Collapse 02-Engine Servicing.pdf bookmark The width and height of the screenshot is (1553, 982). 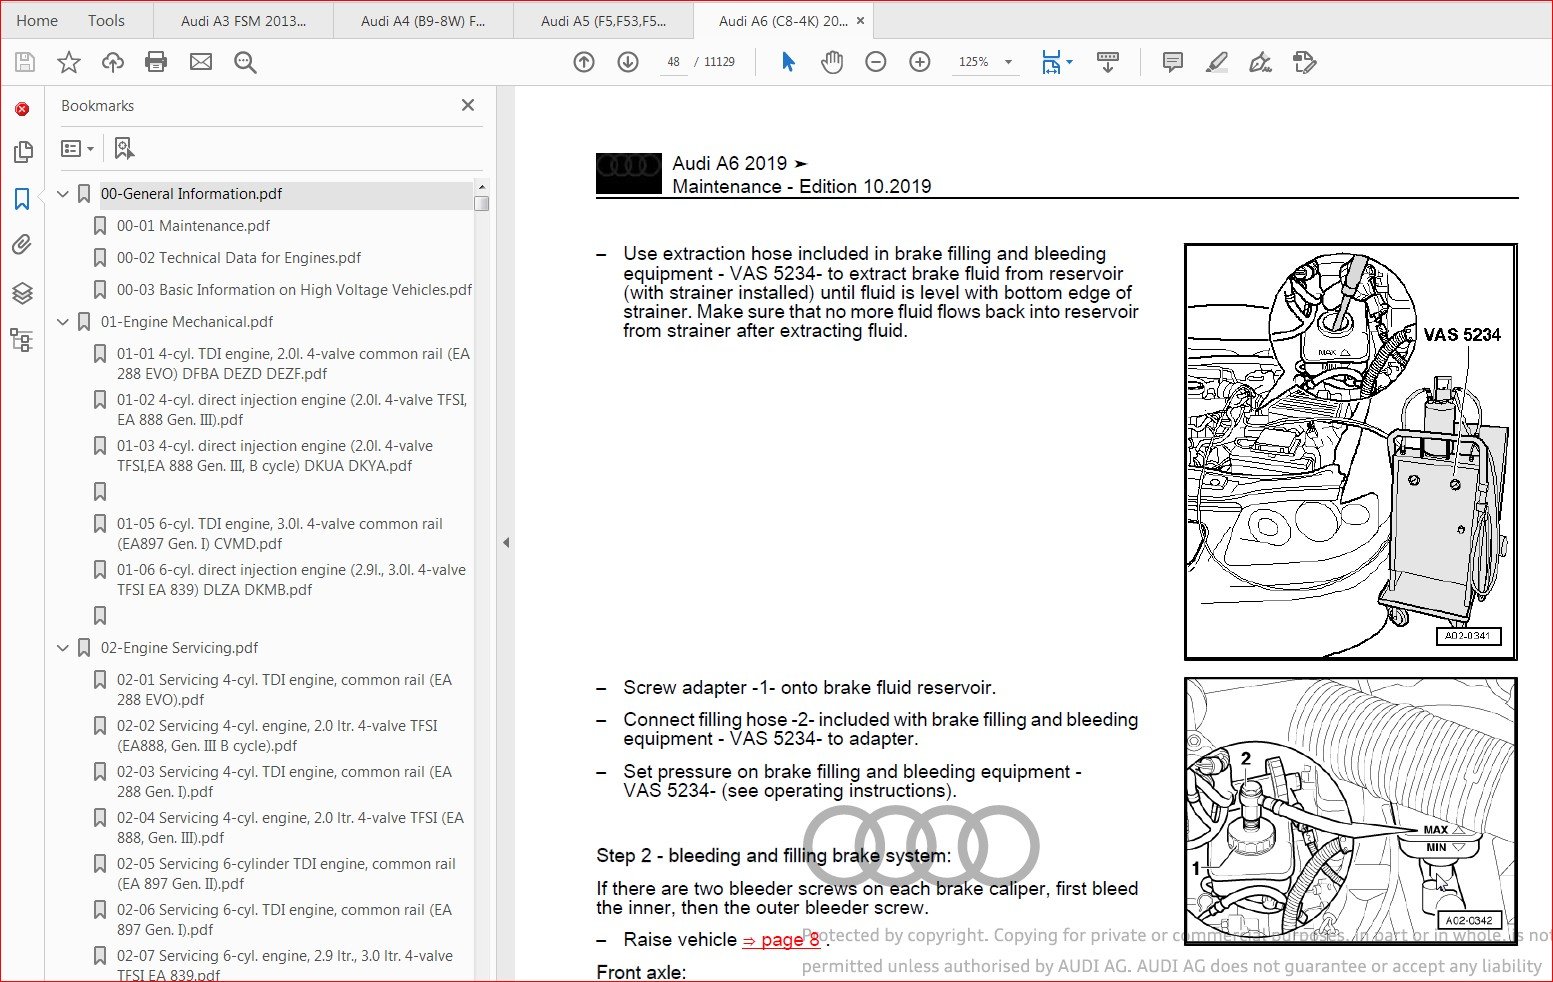point(63,648)
